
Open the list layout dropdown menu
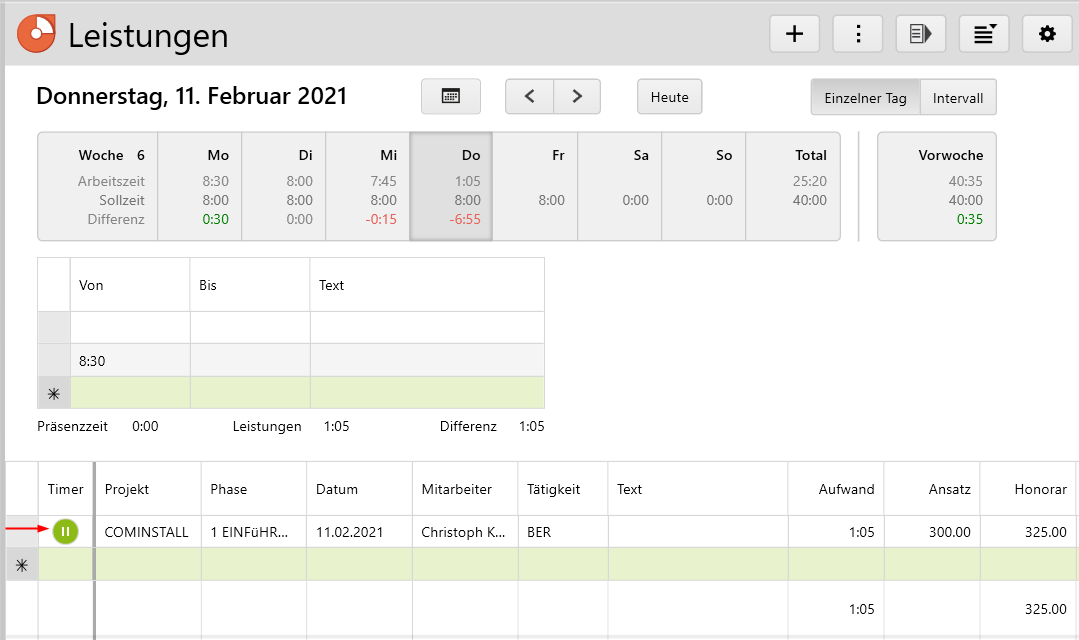click(x=983, y=34)
